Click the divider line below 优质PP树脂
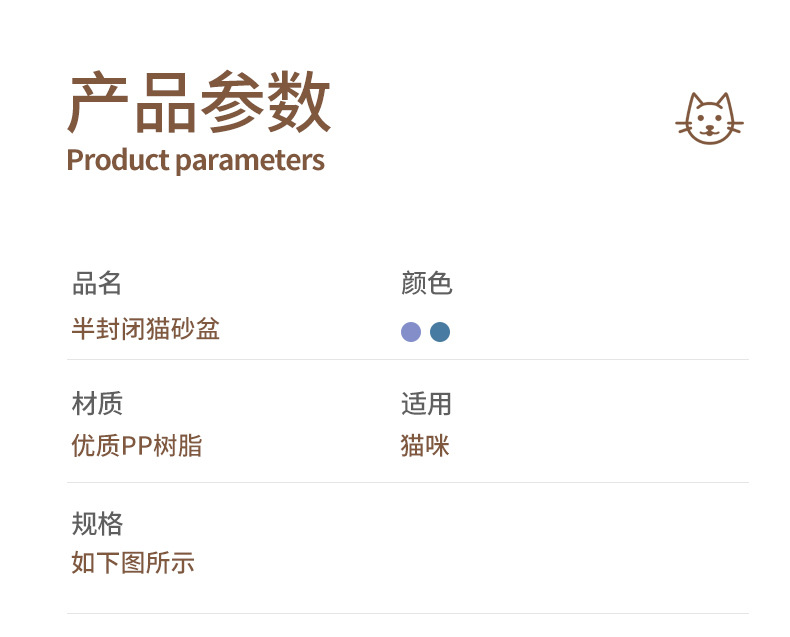Image resolution: width=790 pixels, height=637 pixels. point(407,483)
